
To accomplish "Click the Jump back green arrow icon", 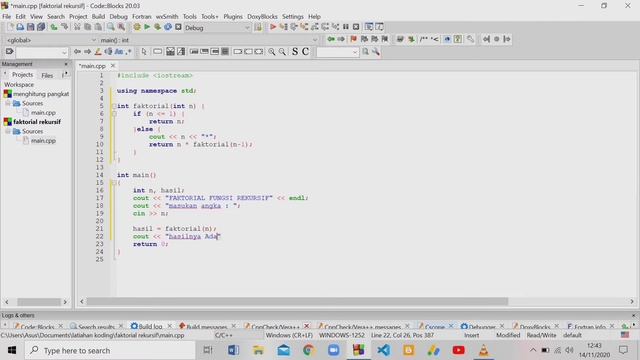I will coord(331,39).
